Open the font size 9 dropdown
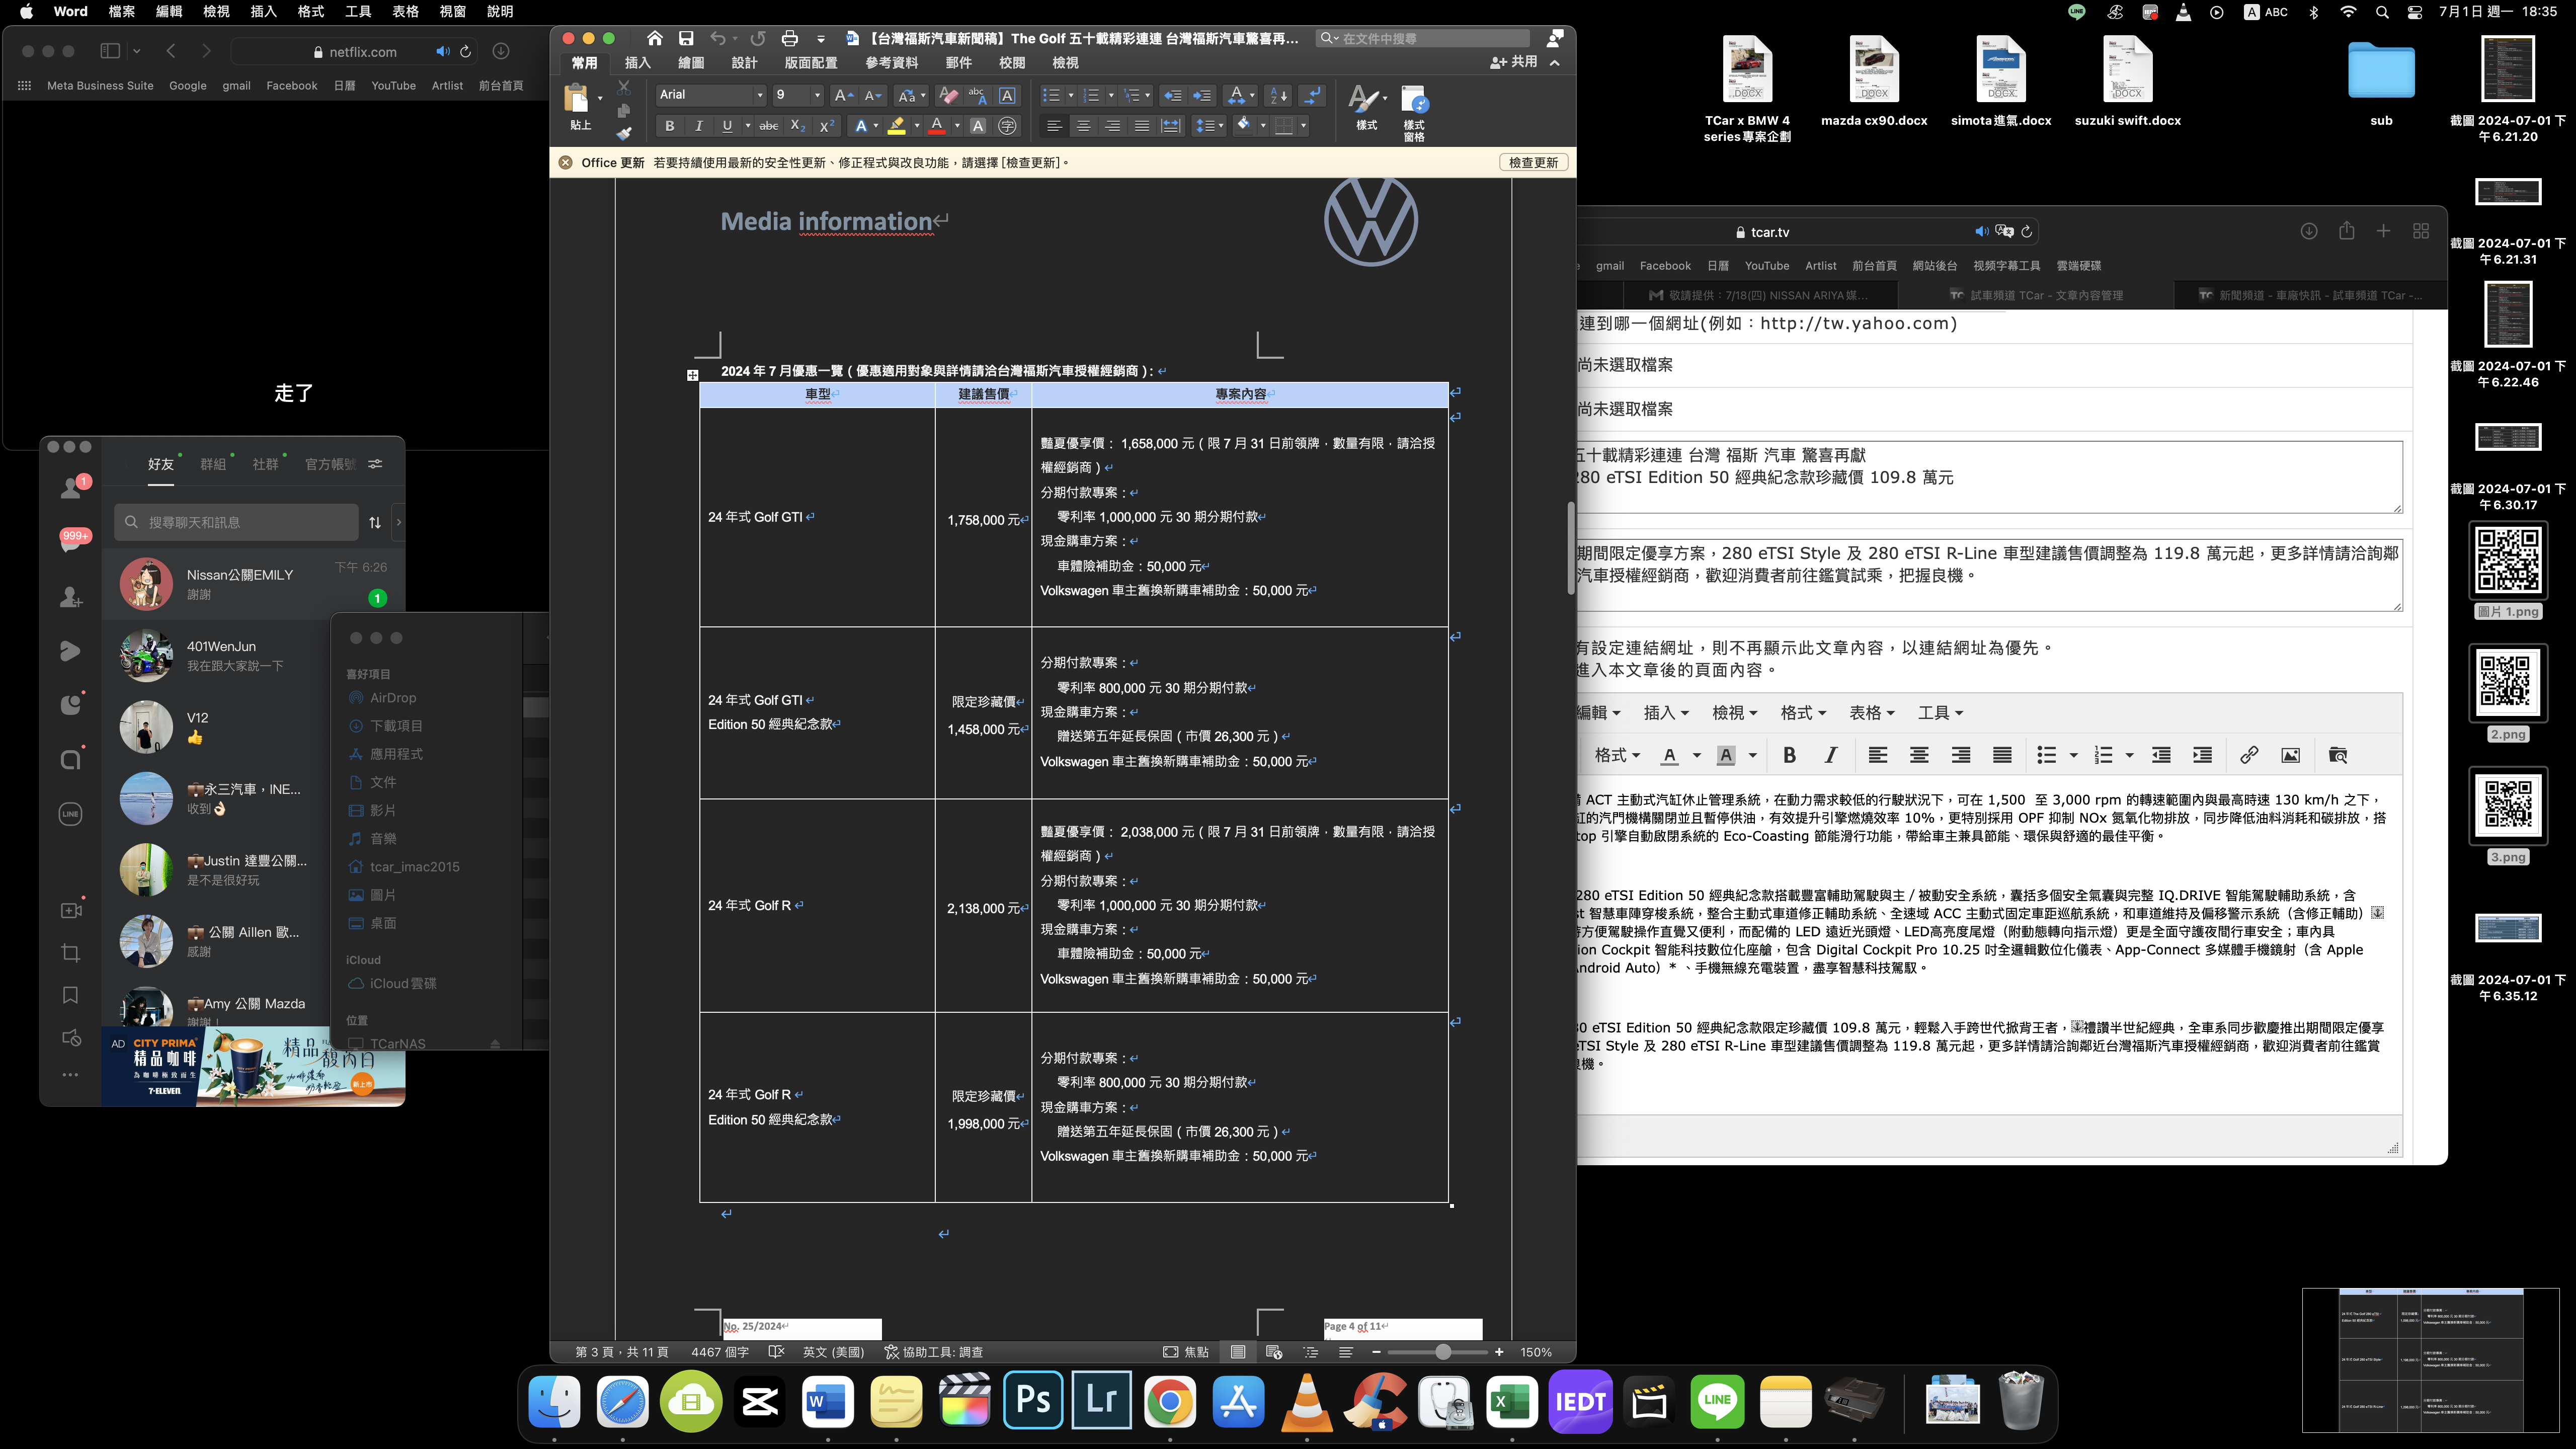This screenshot has width=2576, height=1449. click(817, 96)
